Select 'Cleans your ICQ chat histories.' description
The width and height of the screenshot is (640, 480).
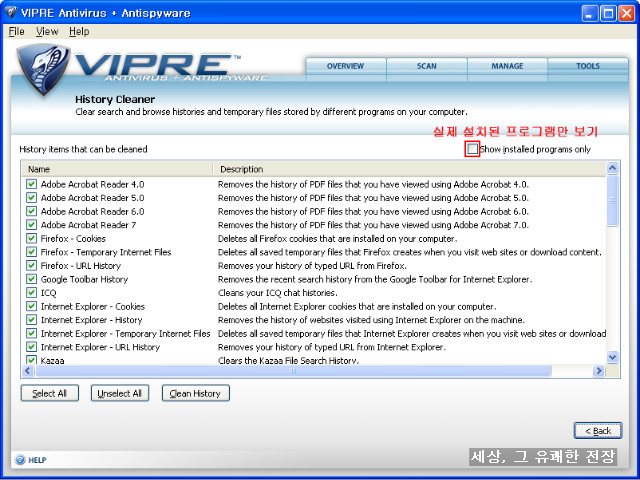click(278, 293)
